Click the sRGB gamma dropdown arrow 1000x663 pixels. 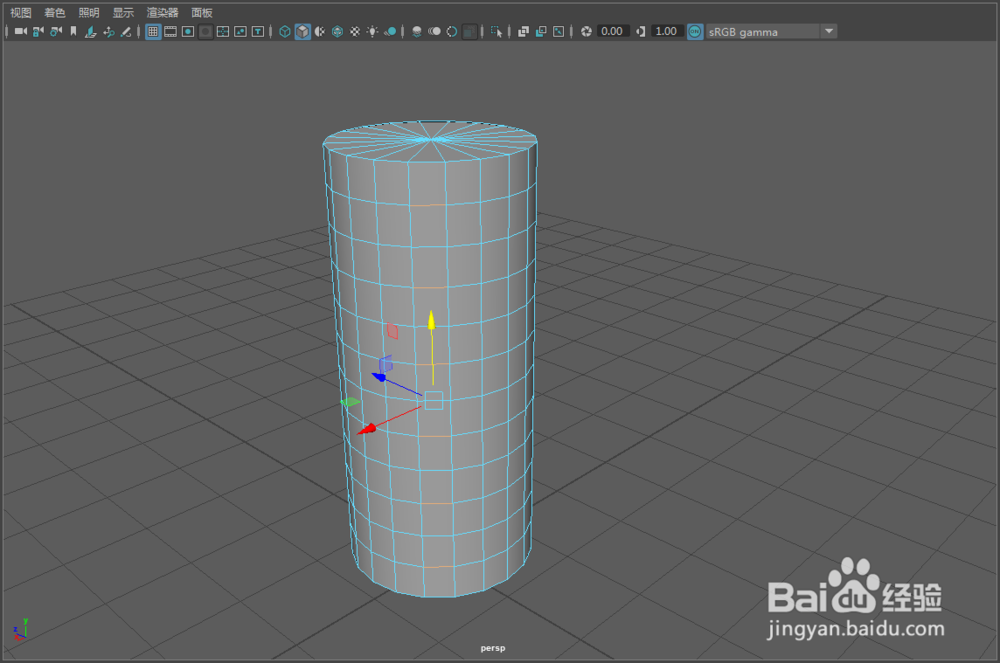[x=828, y=31]
